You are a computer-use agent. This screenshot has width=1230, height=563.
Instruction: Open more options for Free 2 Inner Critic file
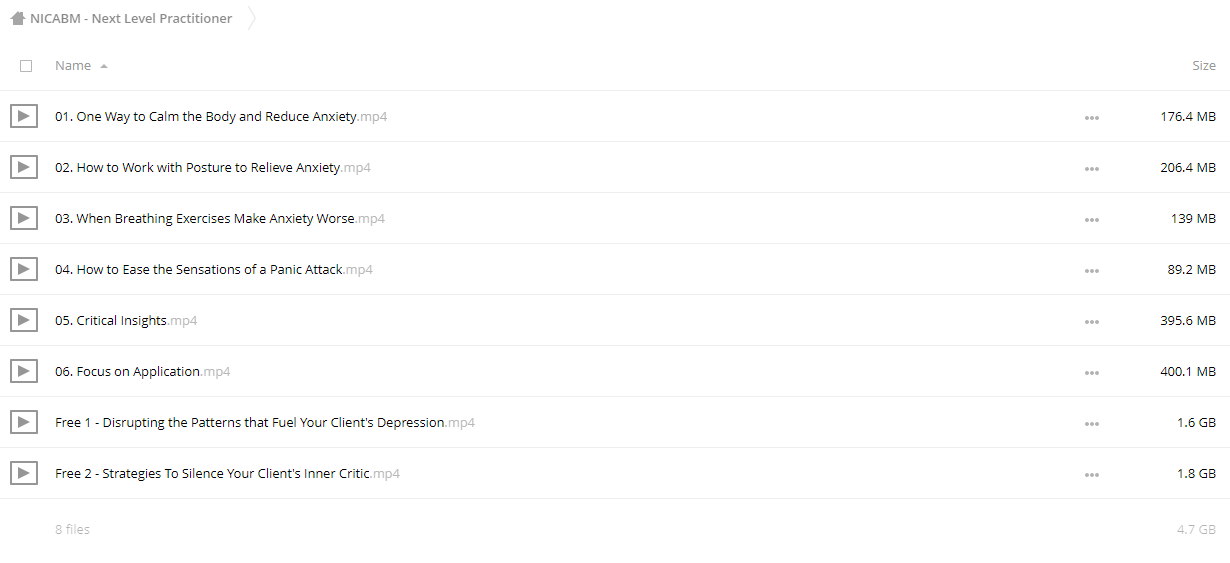coord(1091,474)
